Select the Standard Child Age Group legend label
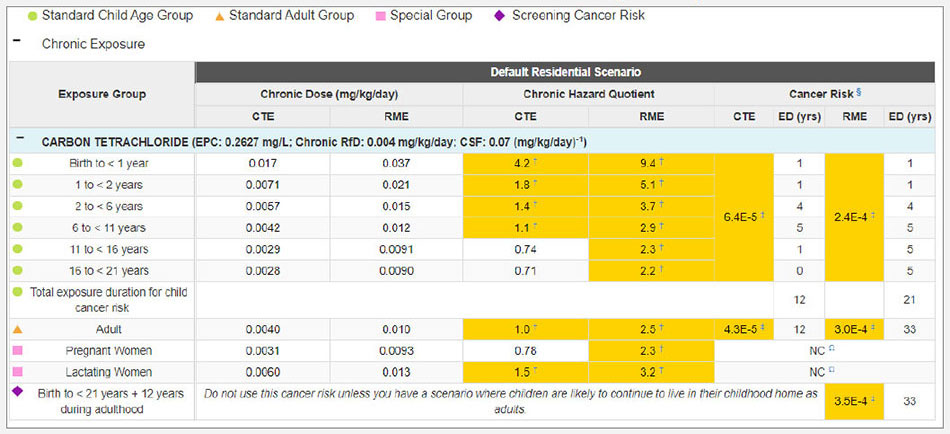The image size is (950, 434). (118, 16)
